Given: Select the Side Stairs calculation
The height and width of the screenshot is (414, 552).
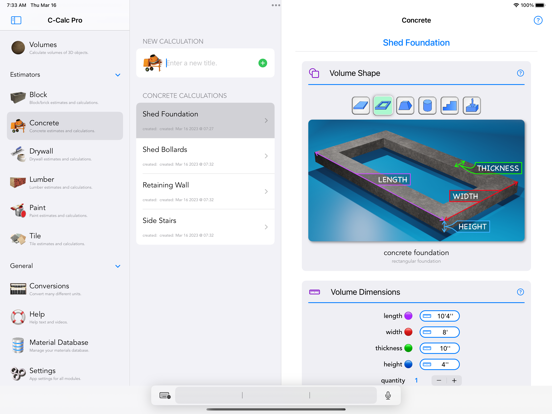Looking at the screenshot, I should (205, 227).
